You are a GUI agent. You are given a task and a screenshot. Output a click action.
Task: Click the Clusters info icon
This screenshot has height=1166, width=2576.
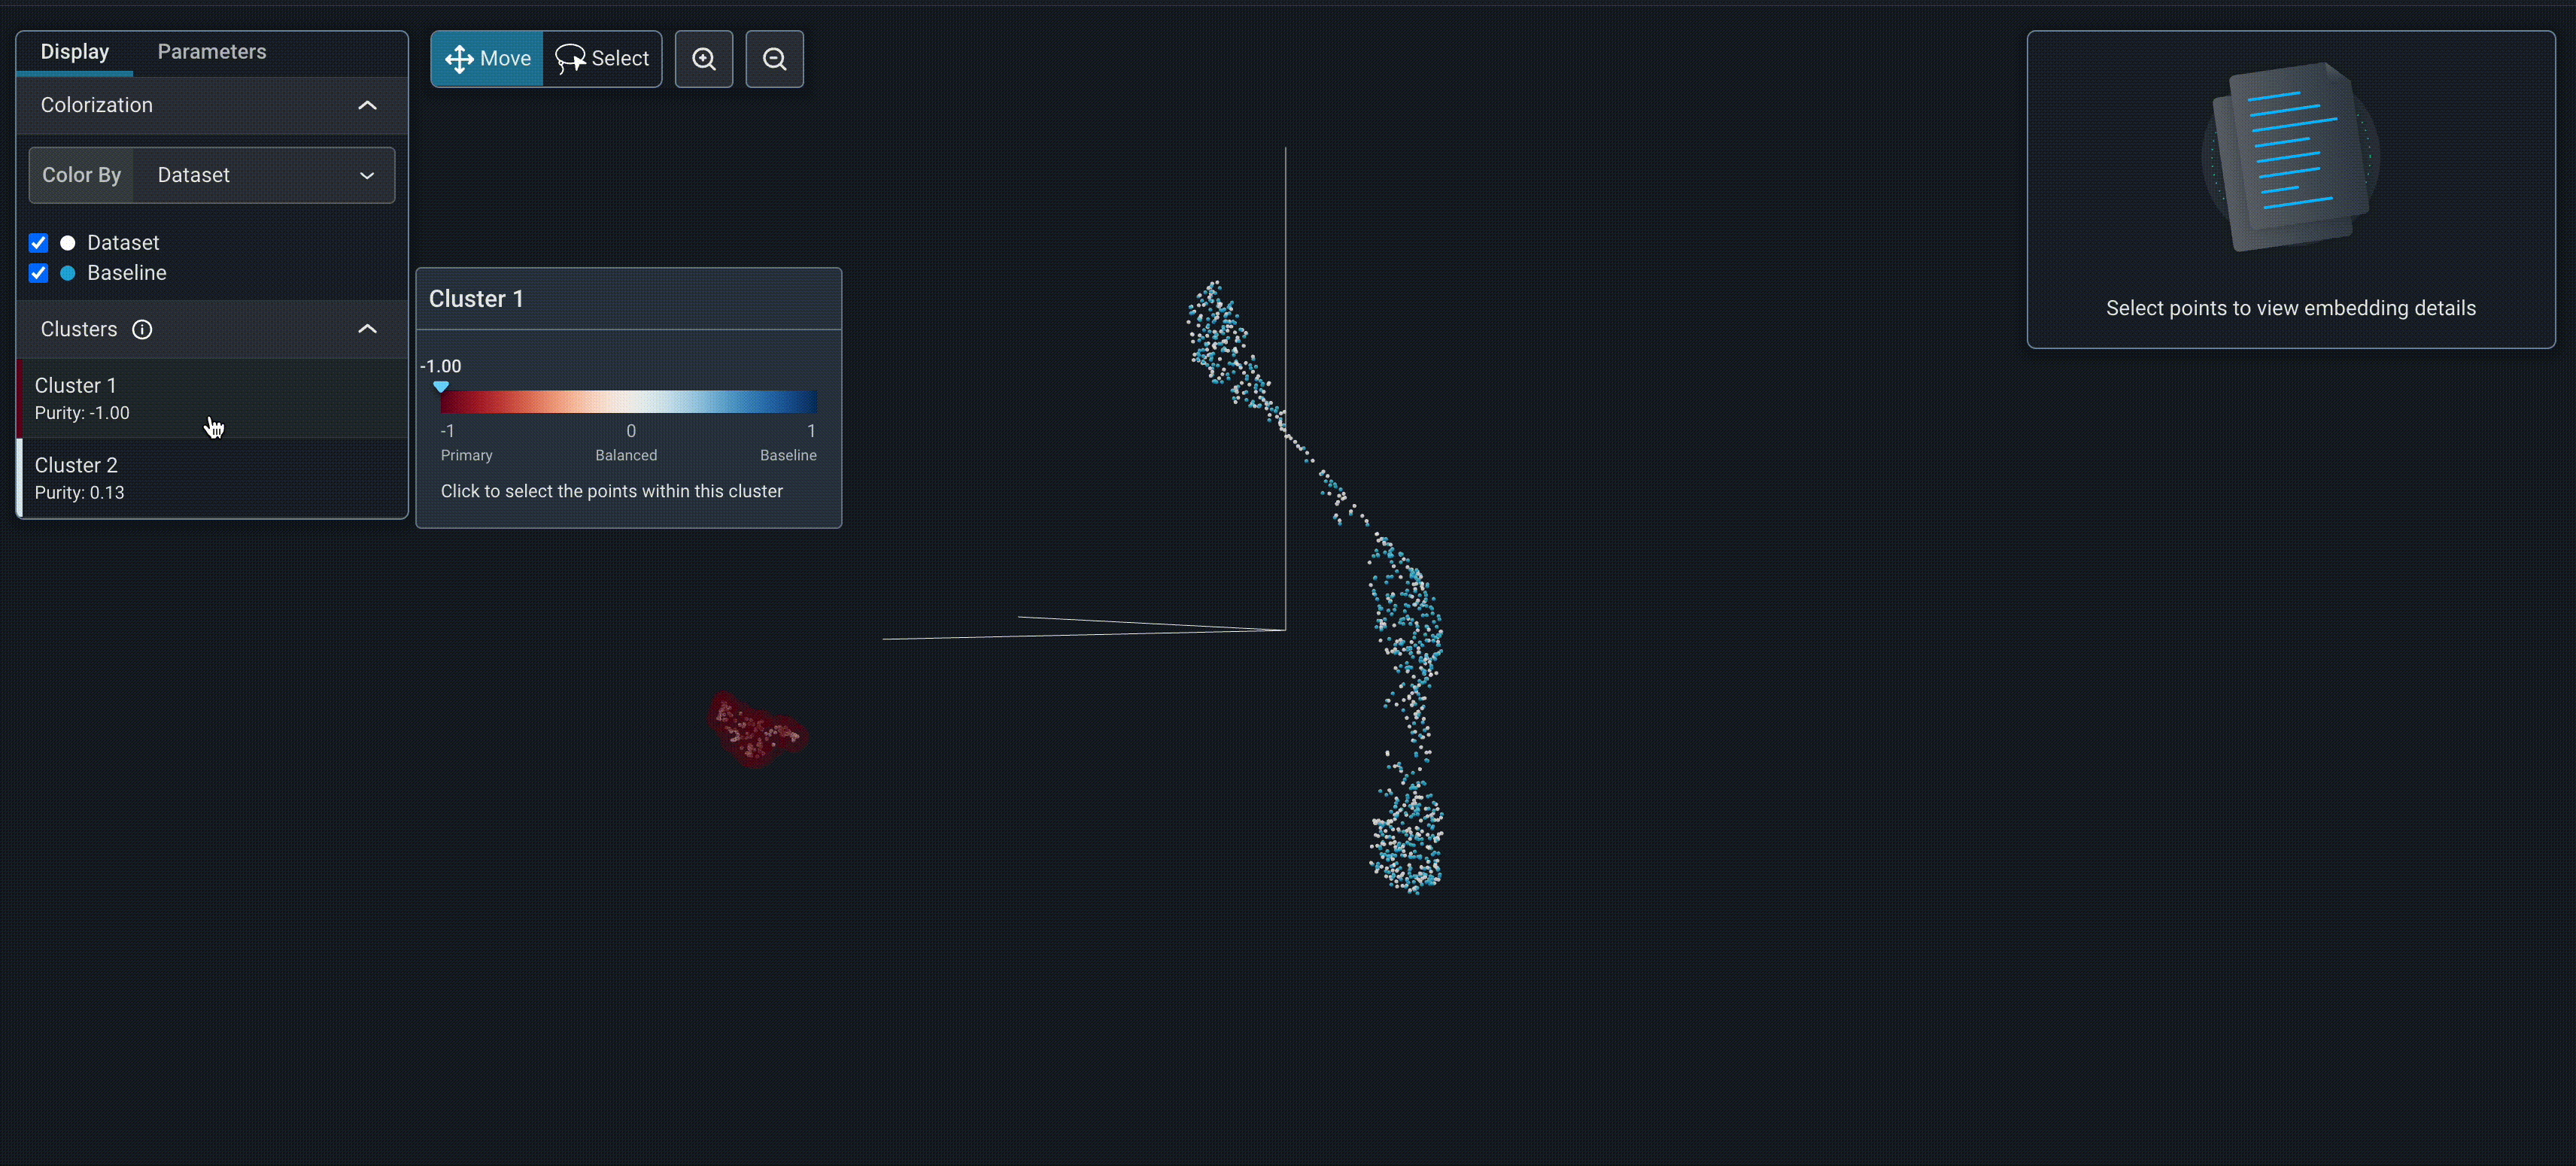[x=142, y=329]
